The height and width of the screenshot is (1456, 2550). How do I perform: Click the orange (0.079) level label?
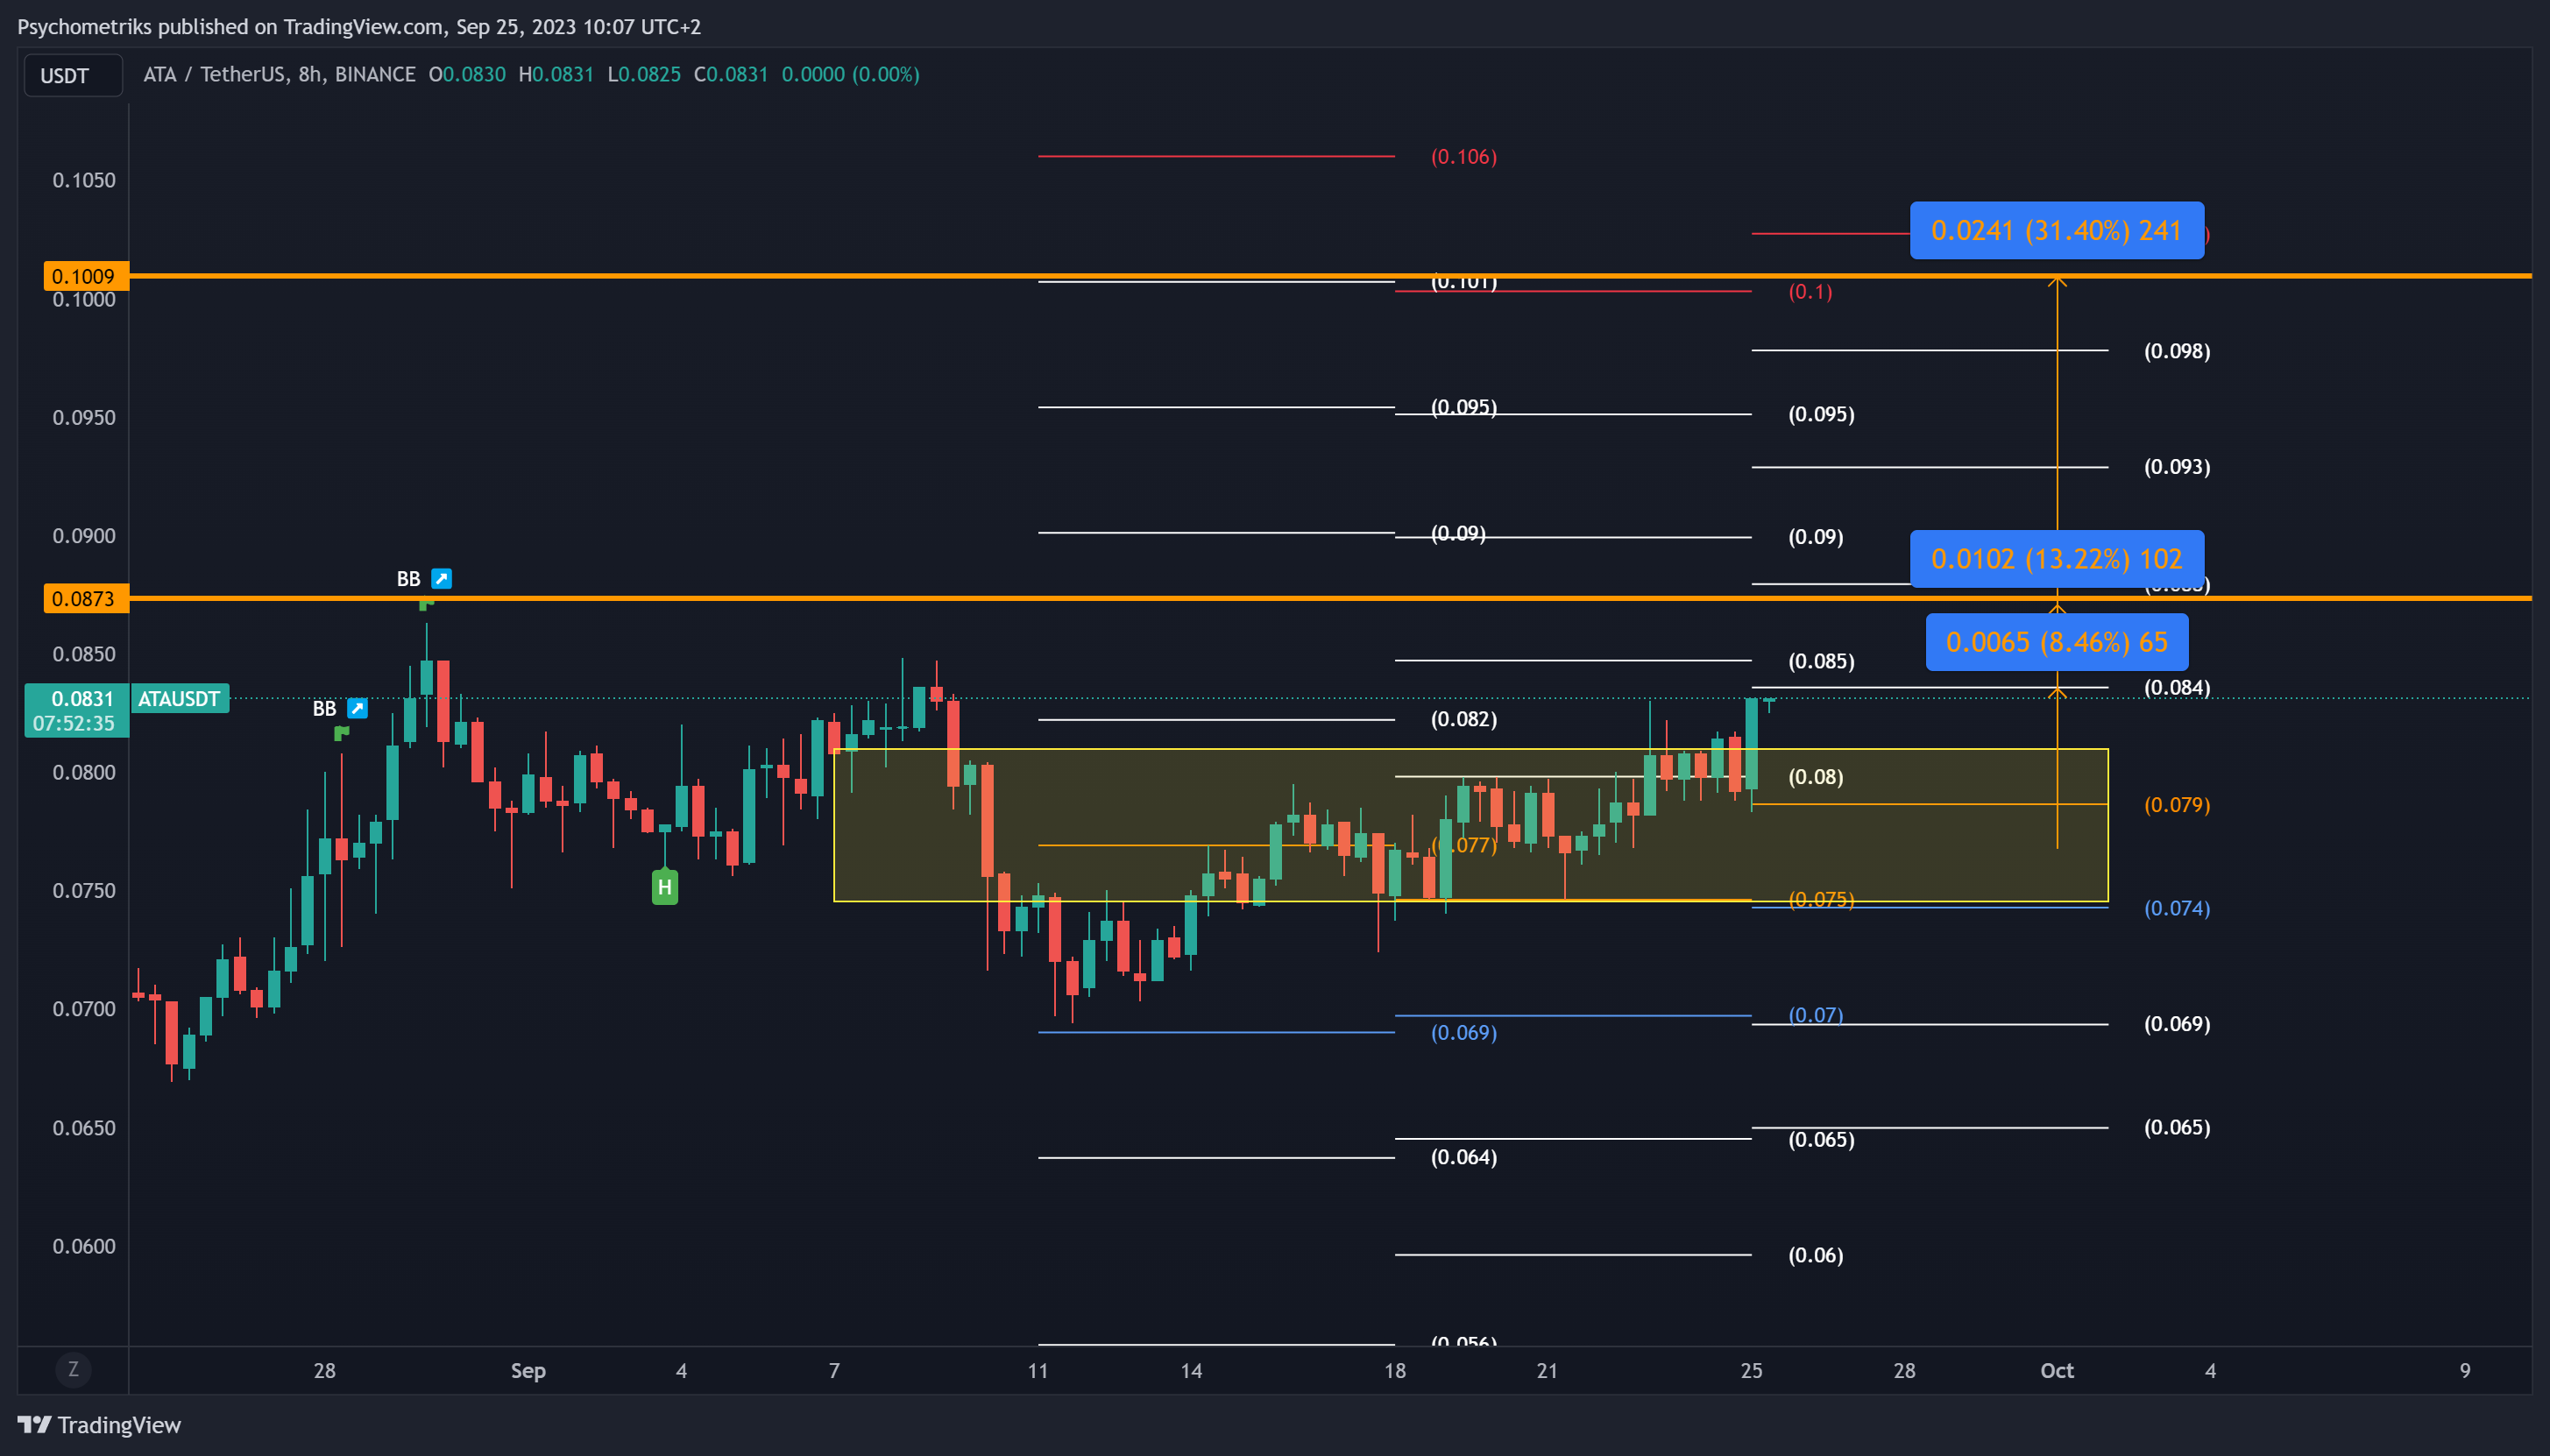point(2176,804)
